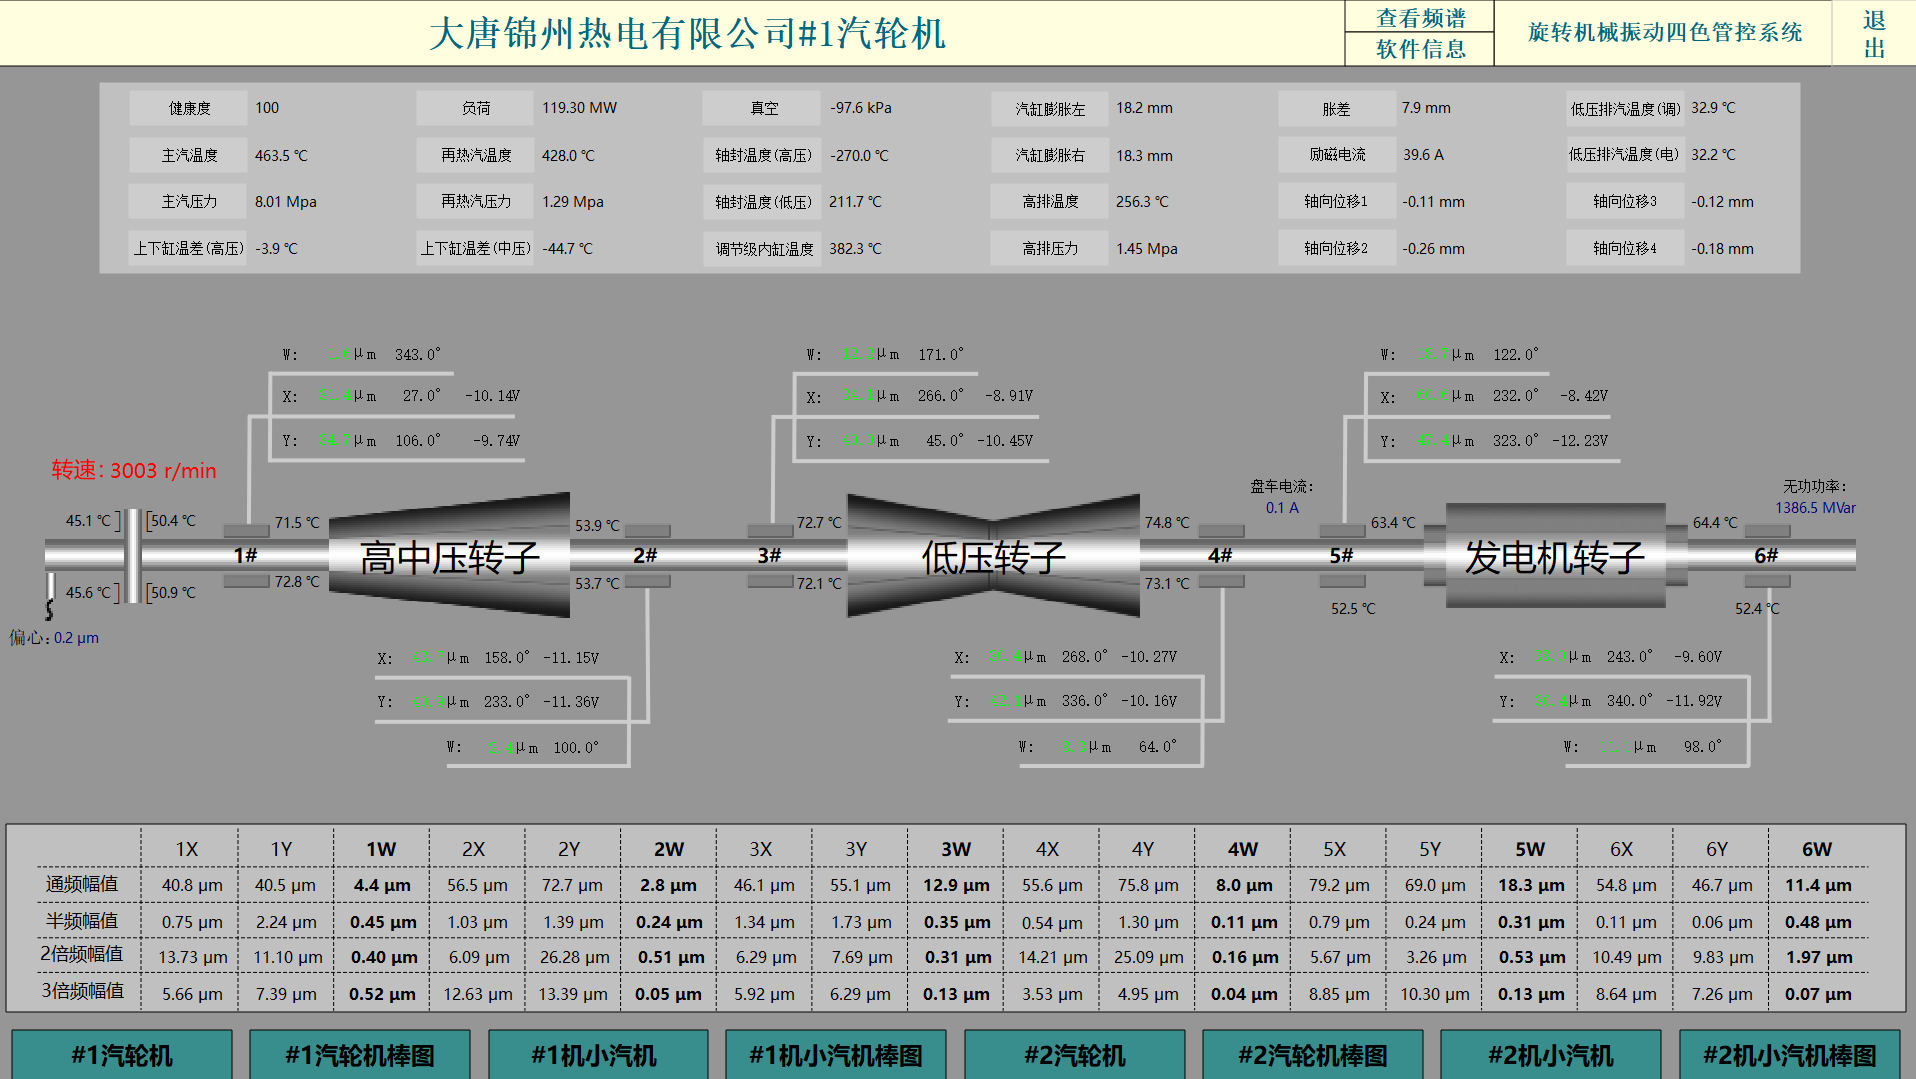The height and width of the screenshot is (1079, 1916).
Task: Select bearing 3# on the shaft
Action: click(x=769, y=555)
